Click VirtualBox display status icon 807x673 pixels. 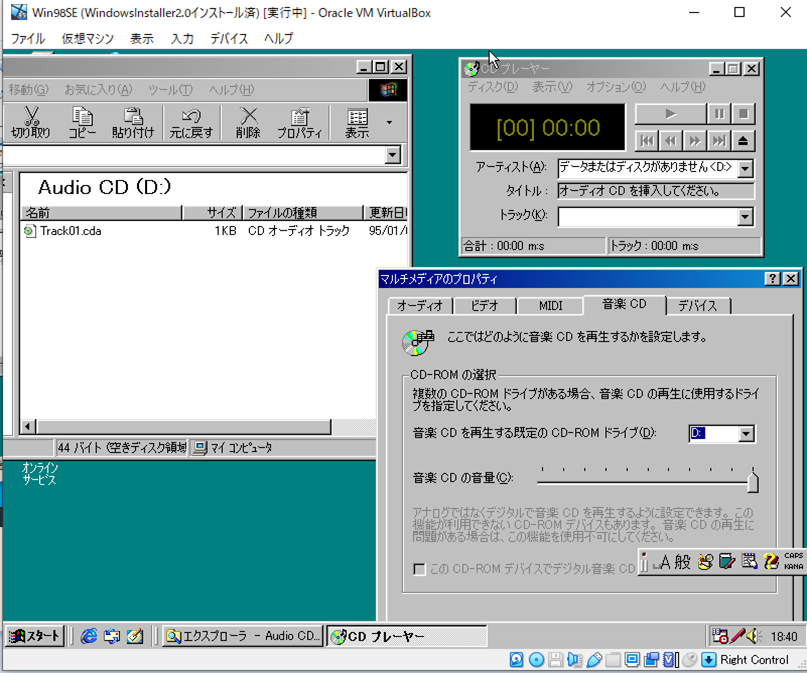point(632,660)
